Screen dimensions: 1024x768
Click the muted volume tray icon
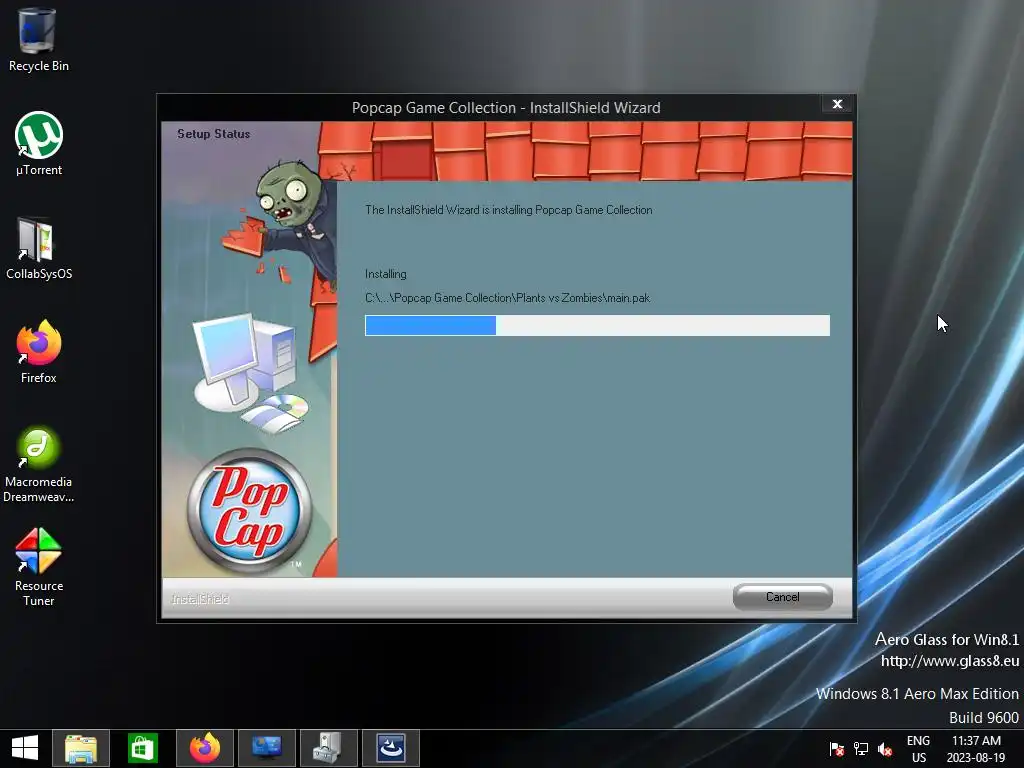pos(886,749)
